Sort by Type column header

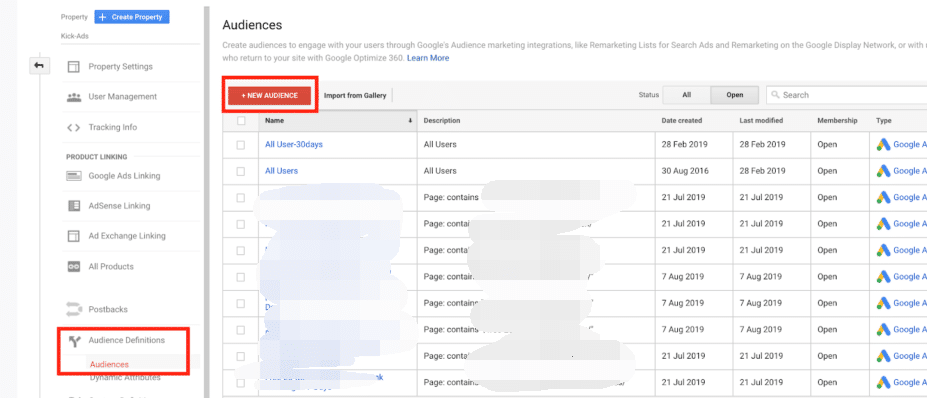(883, 121)
